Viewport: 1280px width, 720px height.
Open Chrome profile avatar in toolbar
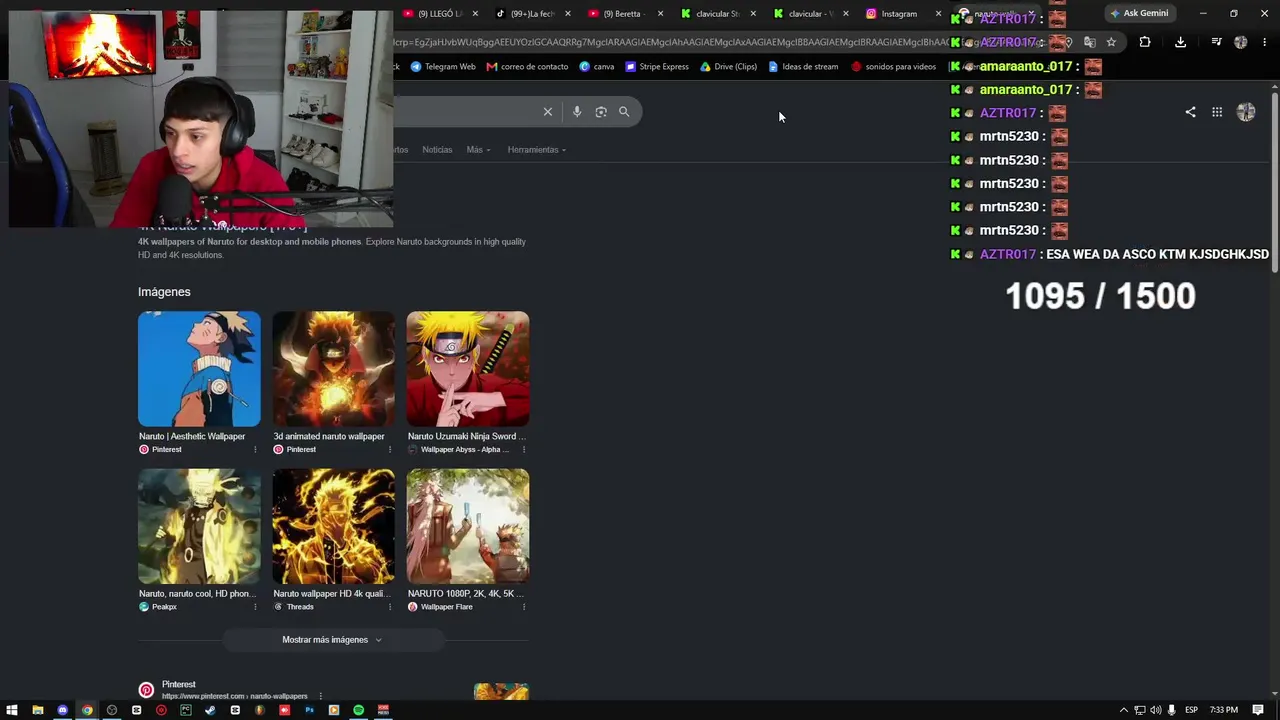point(1241,42)
